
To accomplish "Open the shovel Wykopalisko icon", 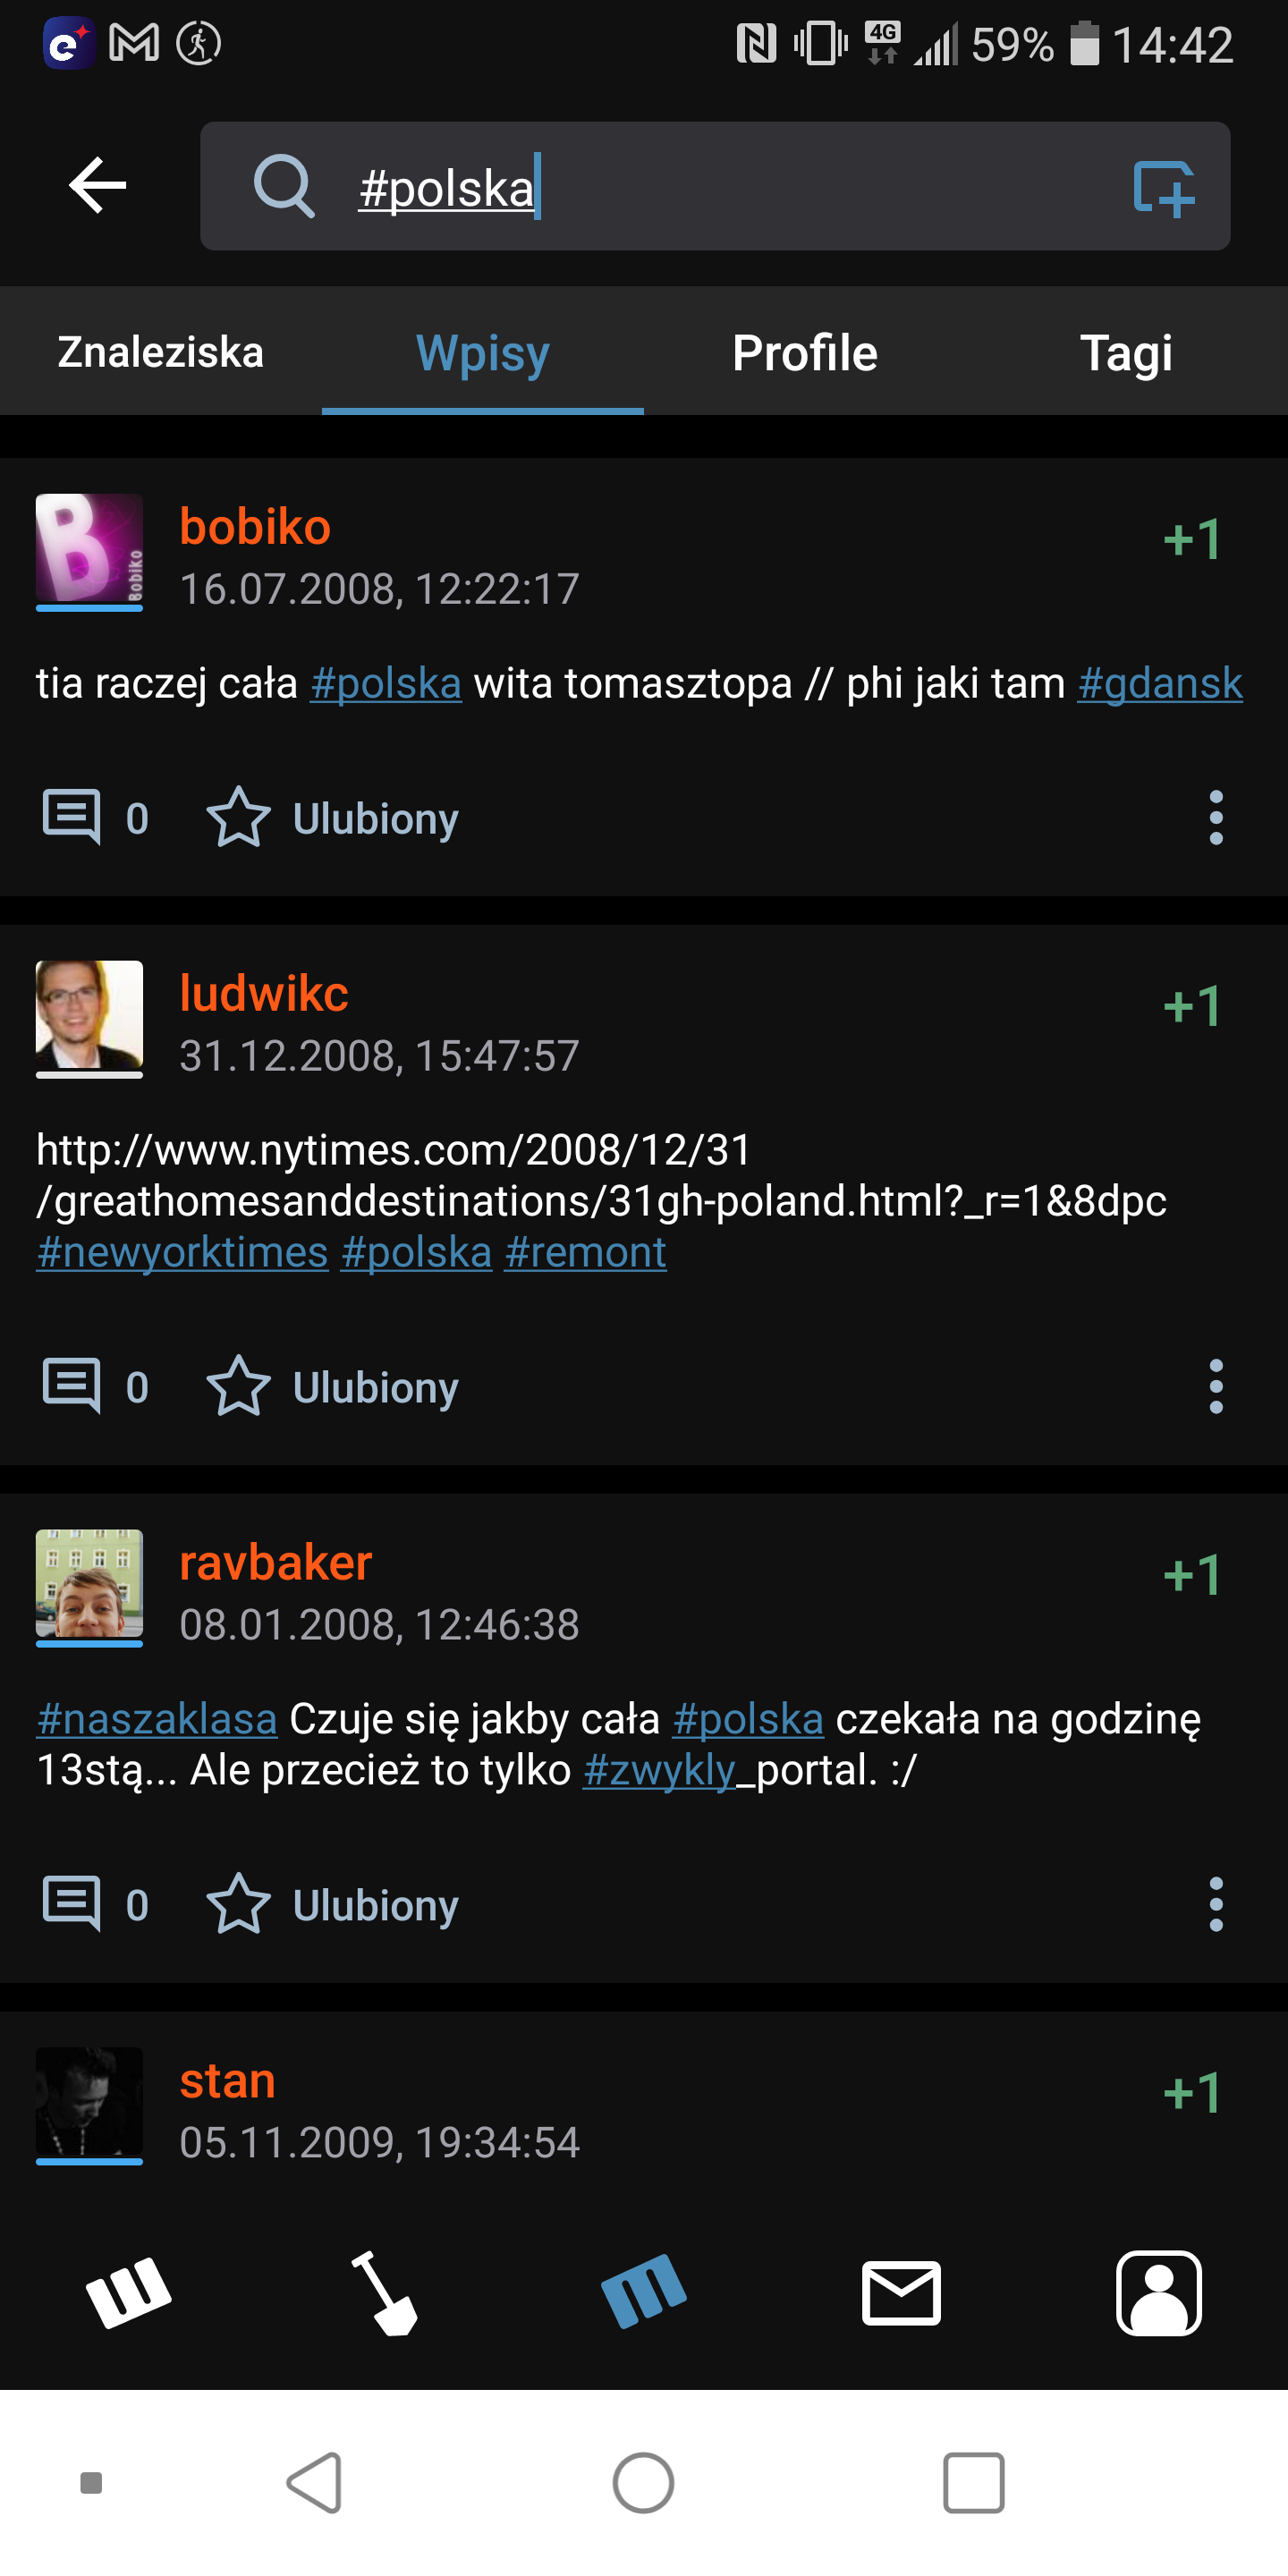I will coord(385,2292).
